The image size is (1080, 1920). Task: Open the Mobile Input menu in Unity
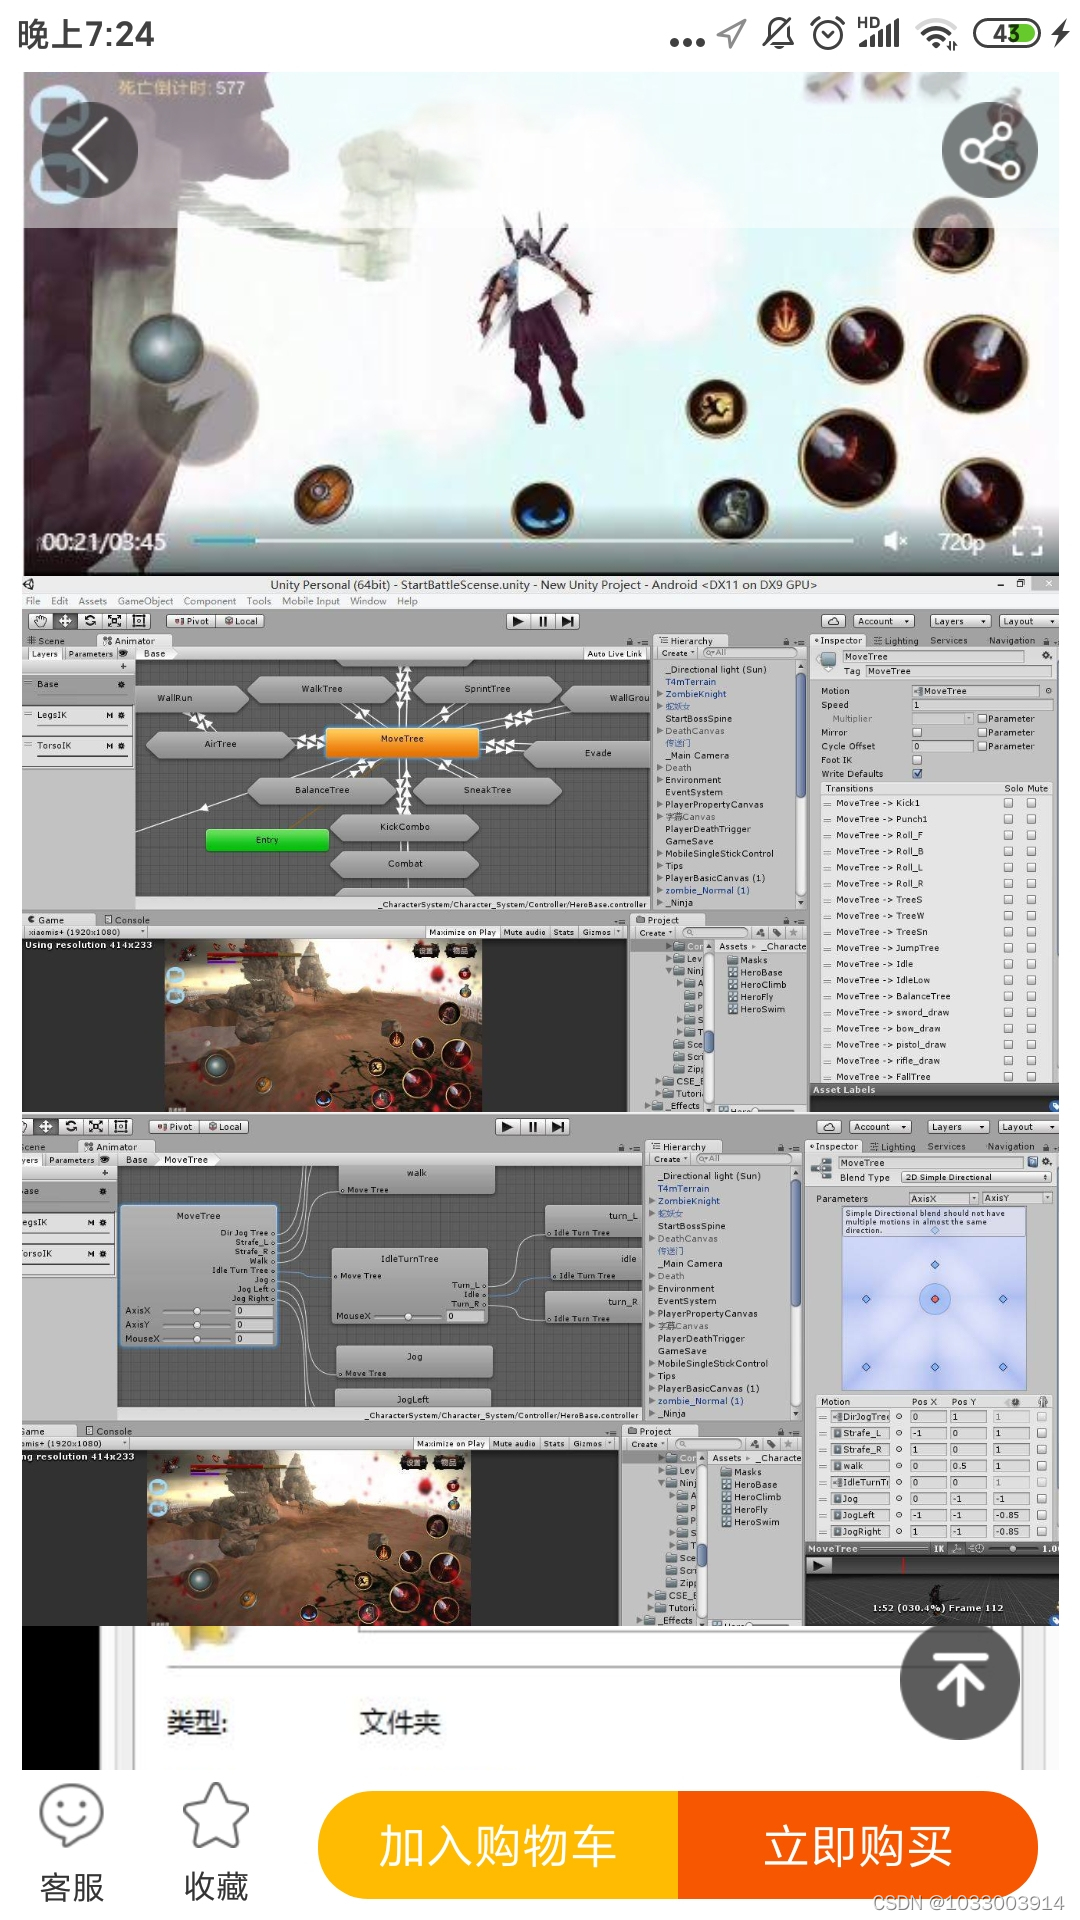point(311,601)
